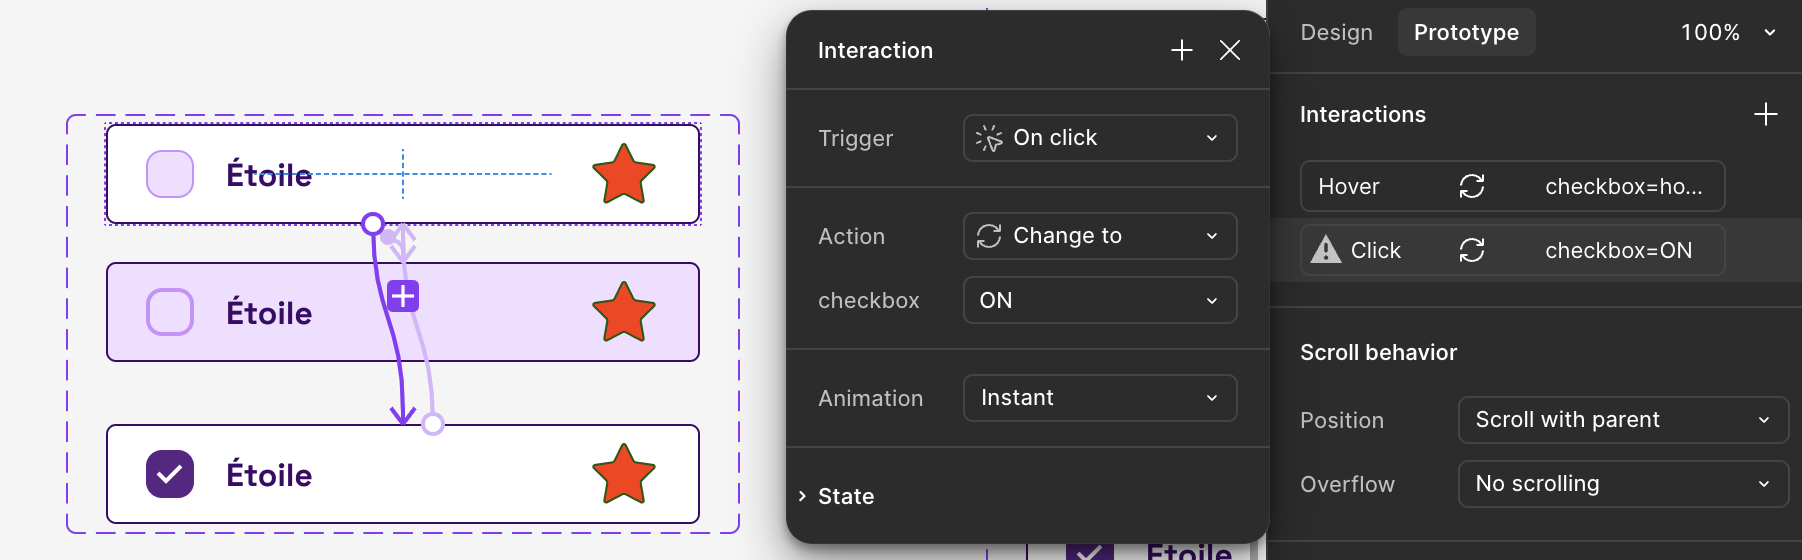
Task: Add a new interaction in Interactions panel
Action: [1765, 114]
